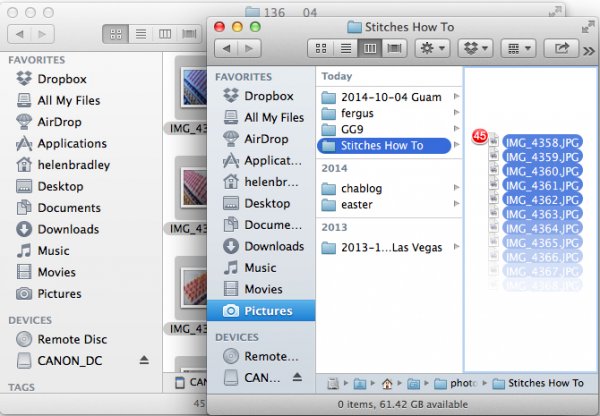Click Stitches How To in path bar

[545, 383]
